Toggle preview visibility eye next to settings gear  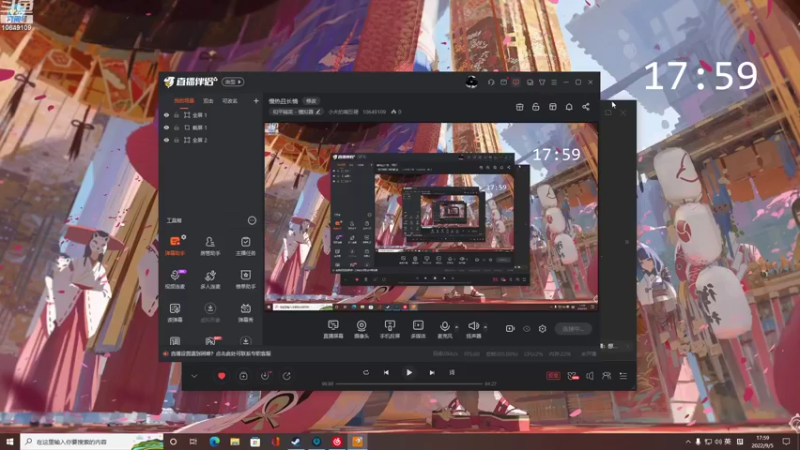click(x=527, y=329)
